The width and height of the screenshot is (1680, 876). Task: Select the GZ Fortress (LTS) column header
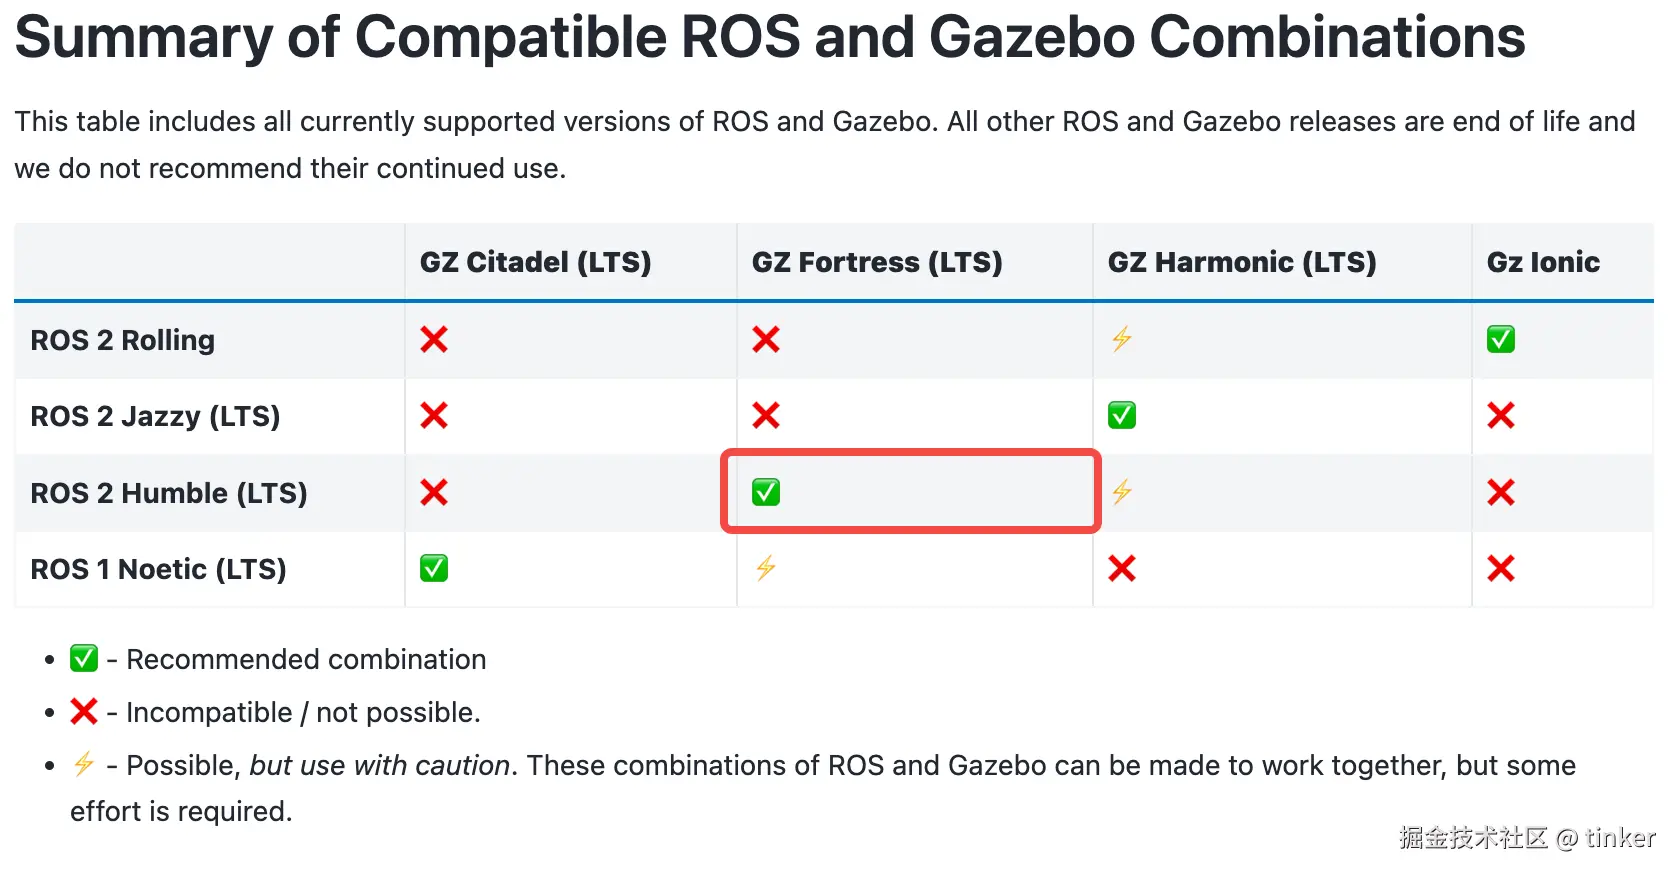tap(877, 262)
